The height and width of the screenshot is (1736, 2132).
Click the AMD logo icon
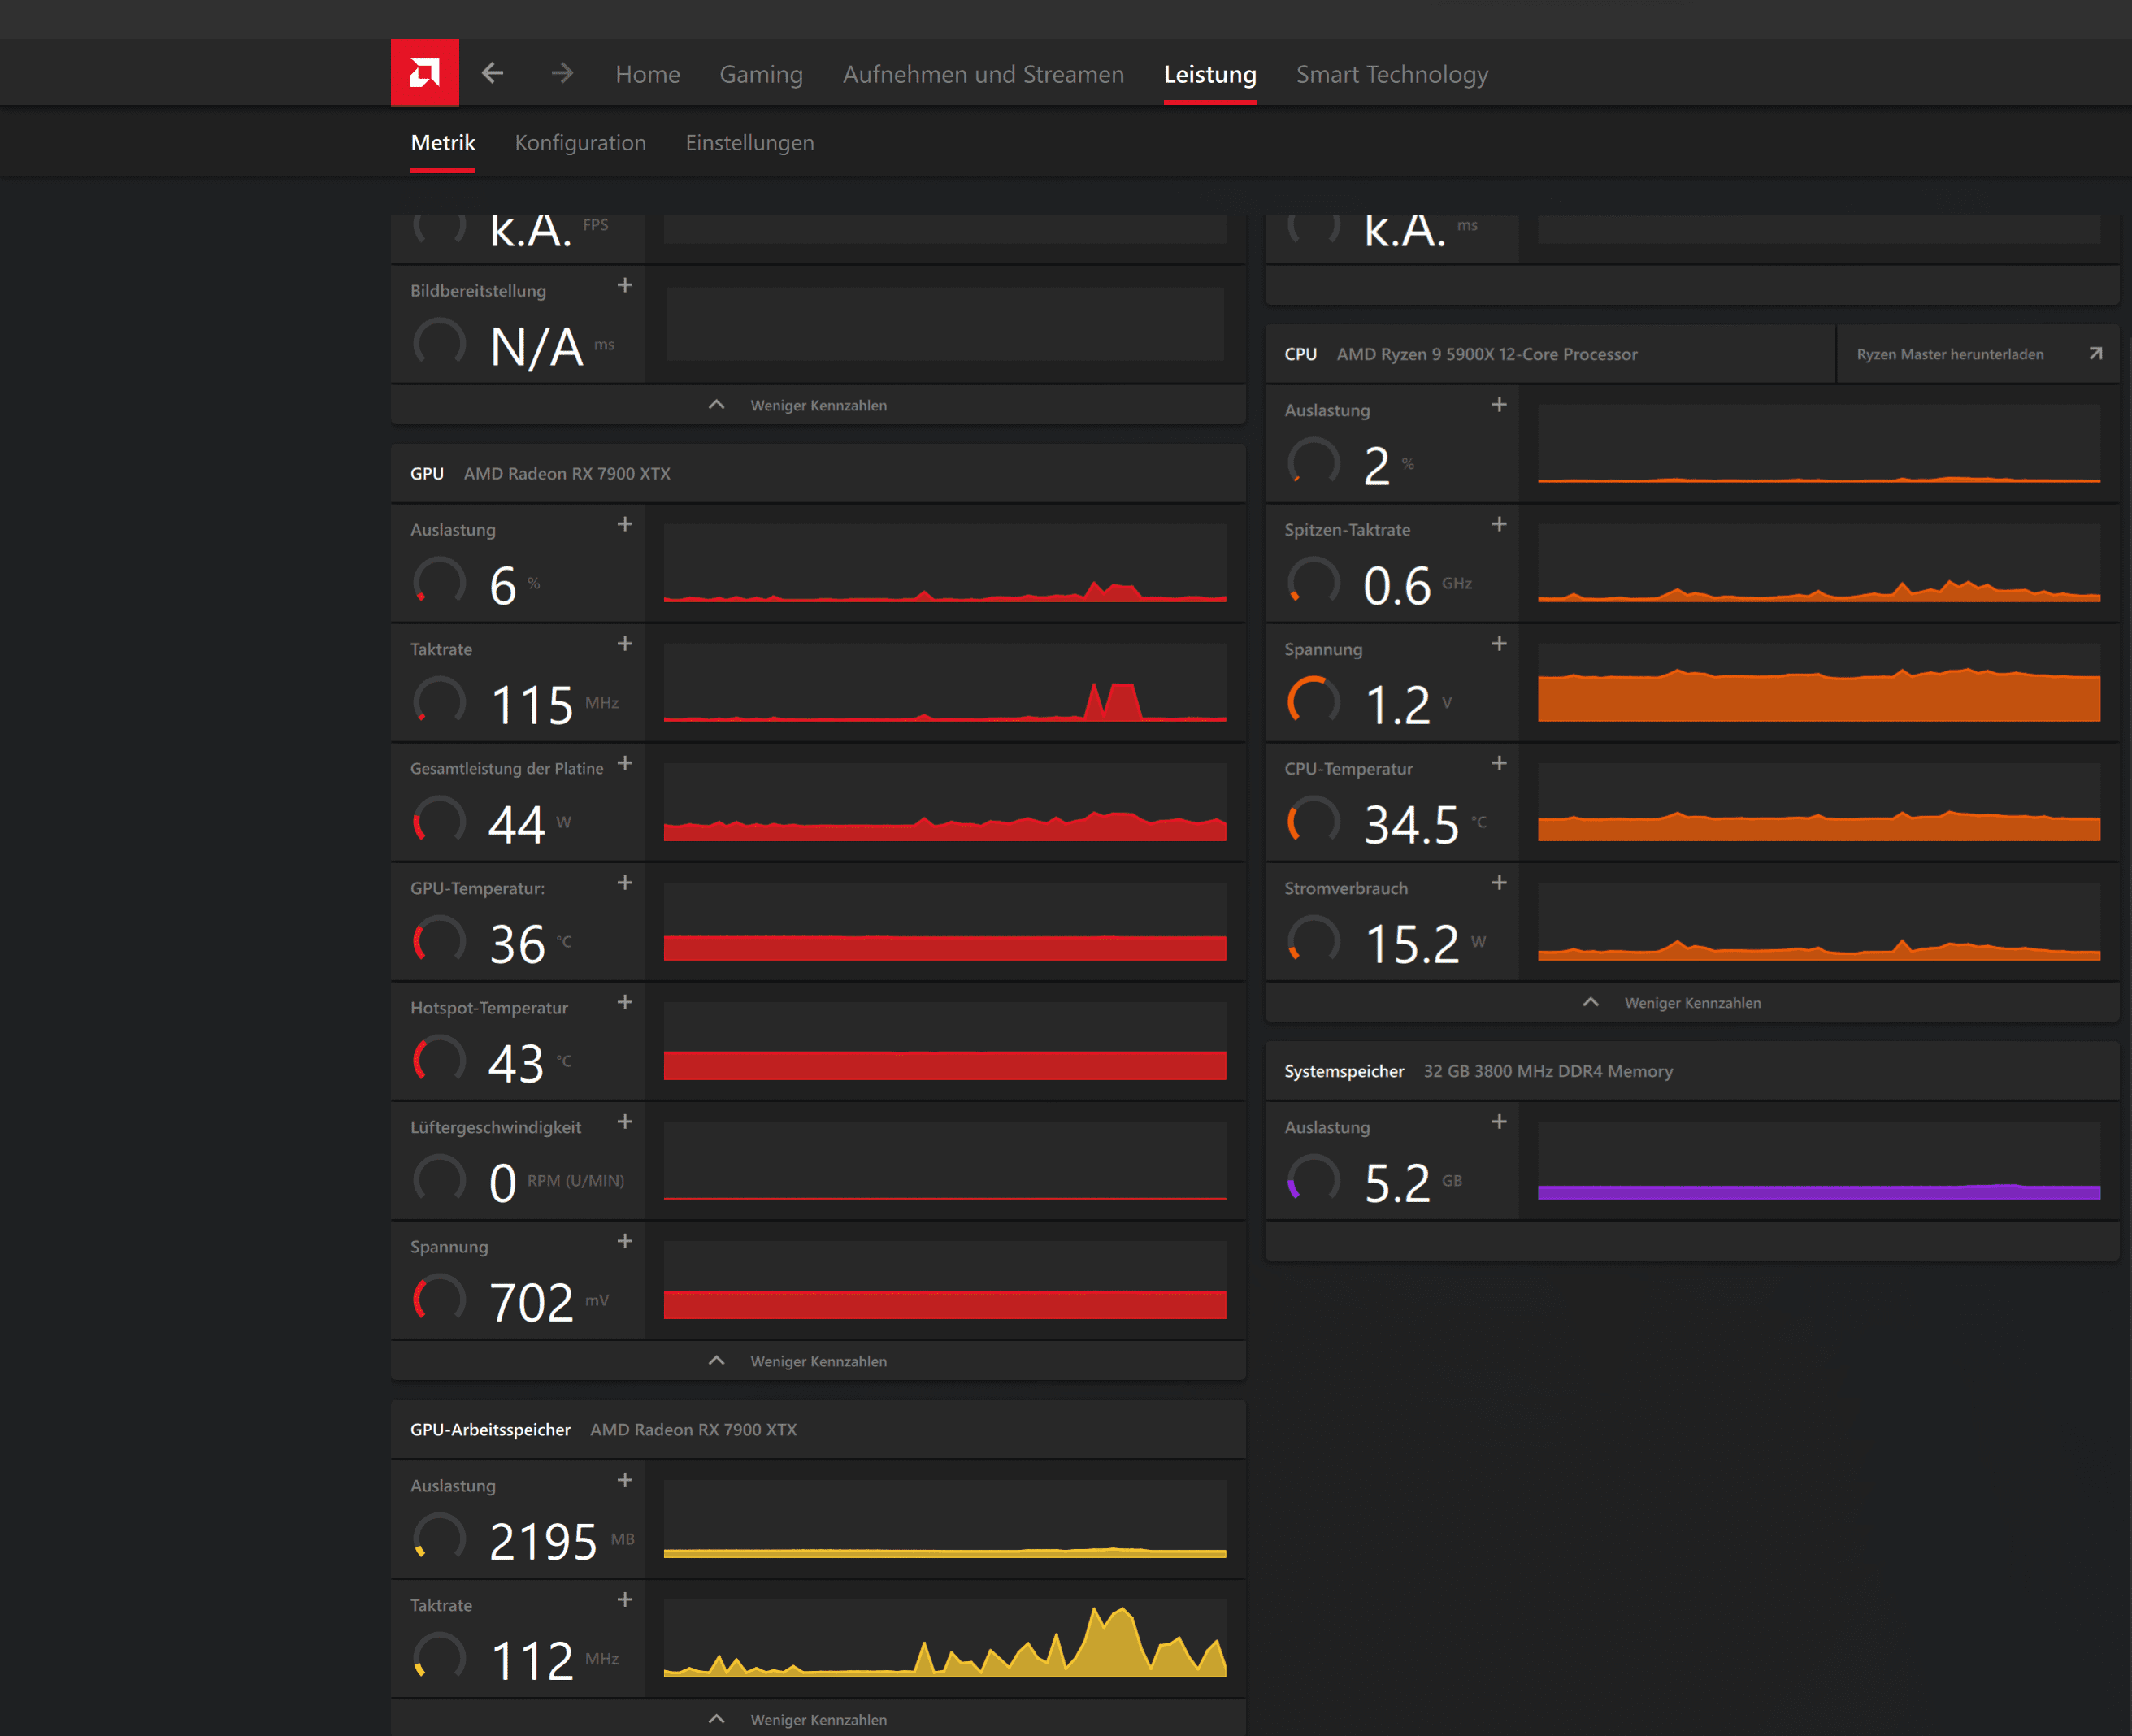424,73
